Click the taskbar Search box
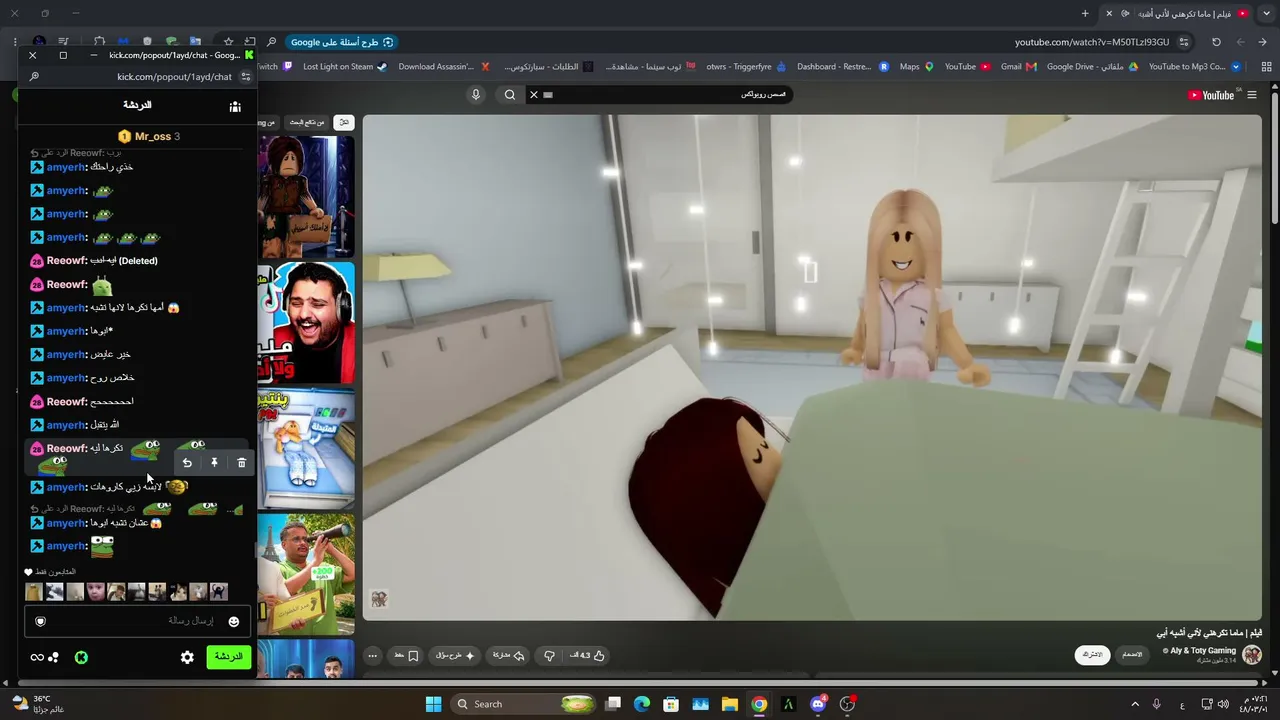The image size is (1280, 720). coord(524,704)
